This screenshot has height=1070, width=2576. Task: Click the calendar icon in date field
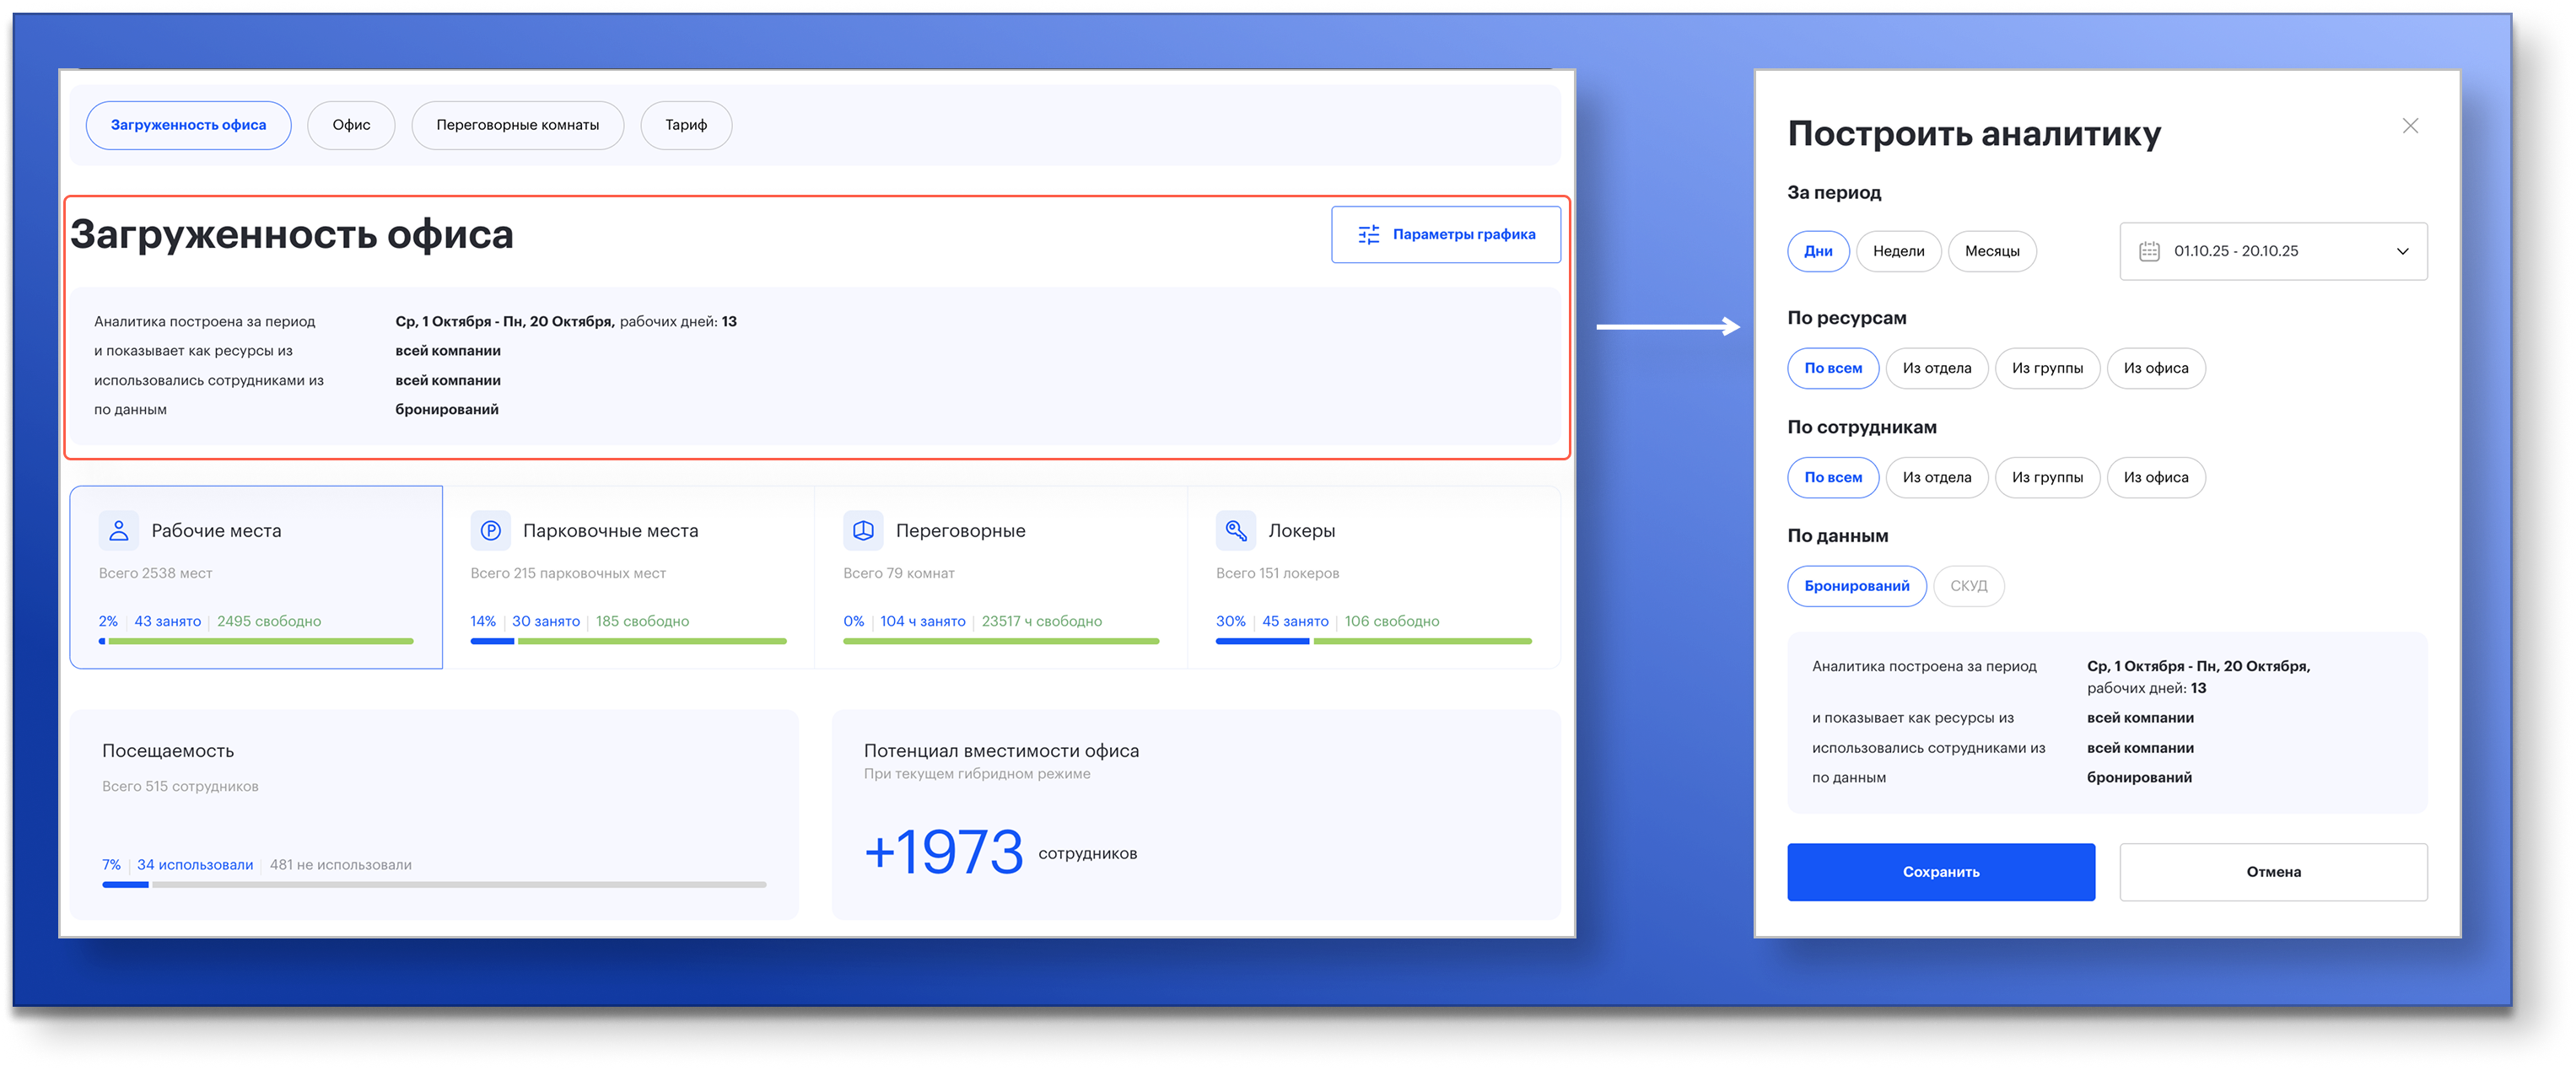coord(2149,251)
